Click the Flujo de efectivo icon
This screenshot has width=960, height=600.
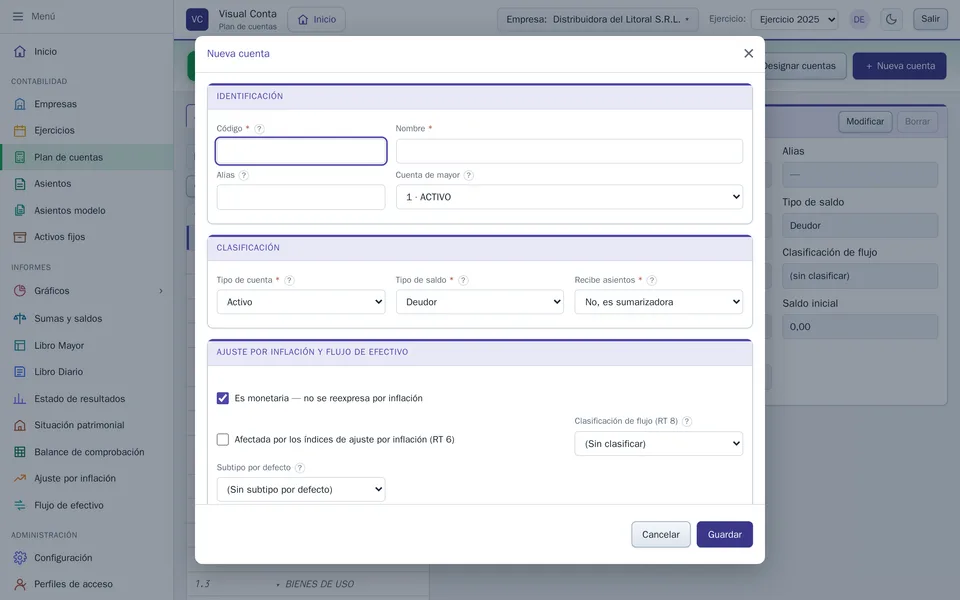[x=20, y=505]
